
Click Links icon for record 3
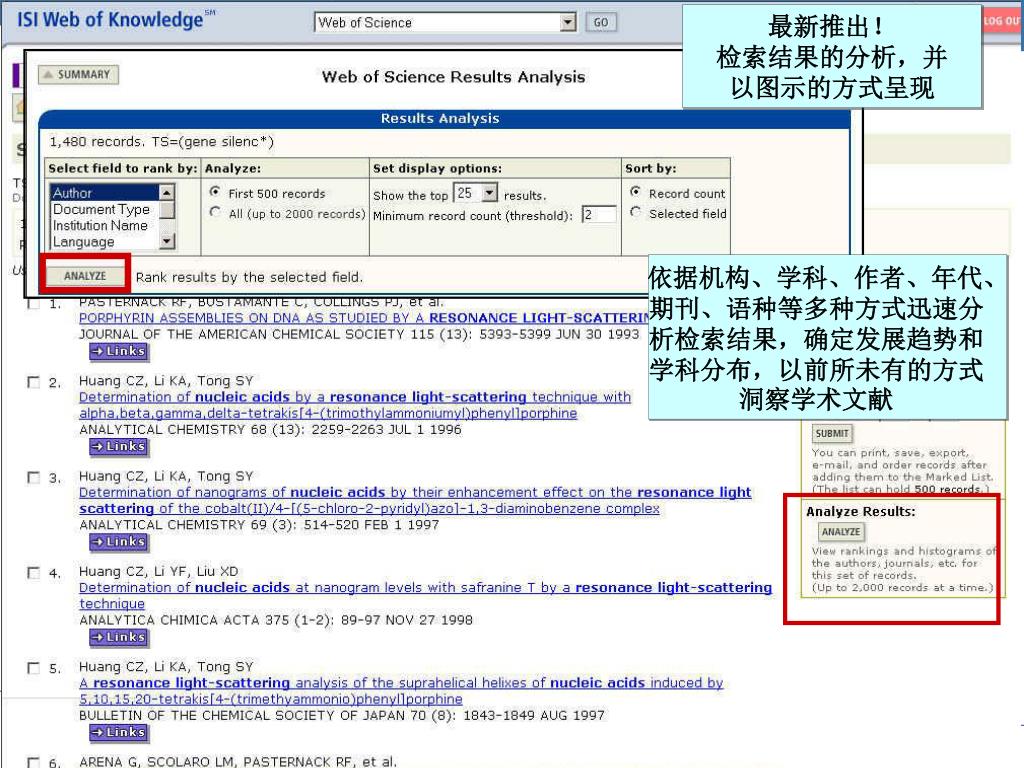coord(118,542)
